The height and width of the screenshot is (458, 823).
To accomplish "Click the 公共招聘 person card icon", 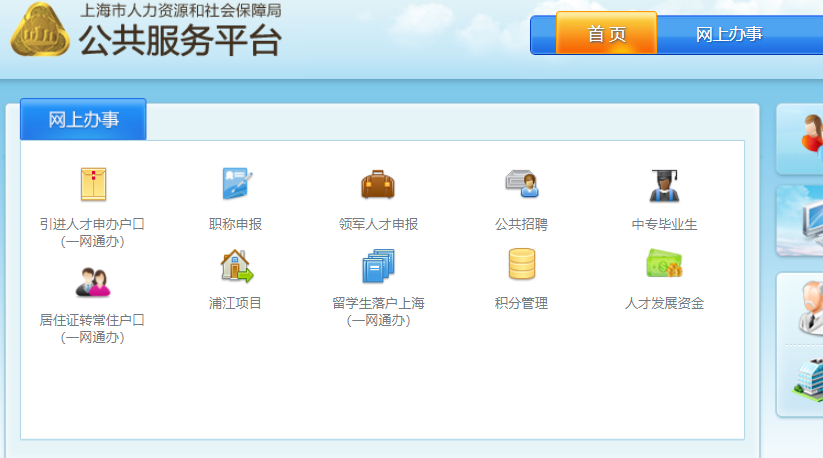I will 522,183.
